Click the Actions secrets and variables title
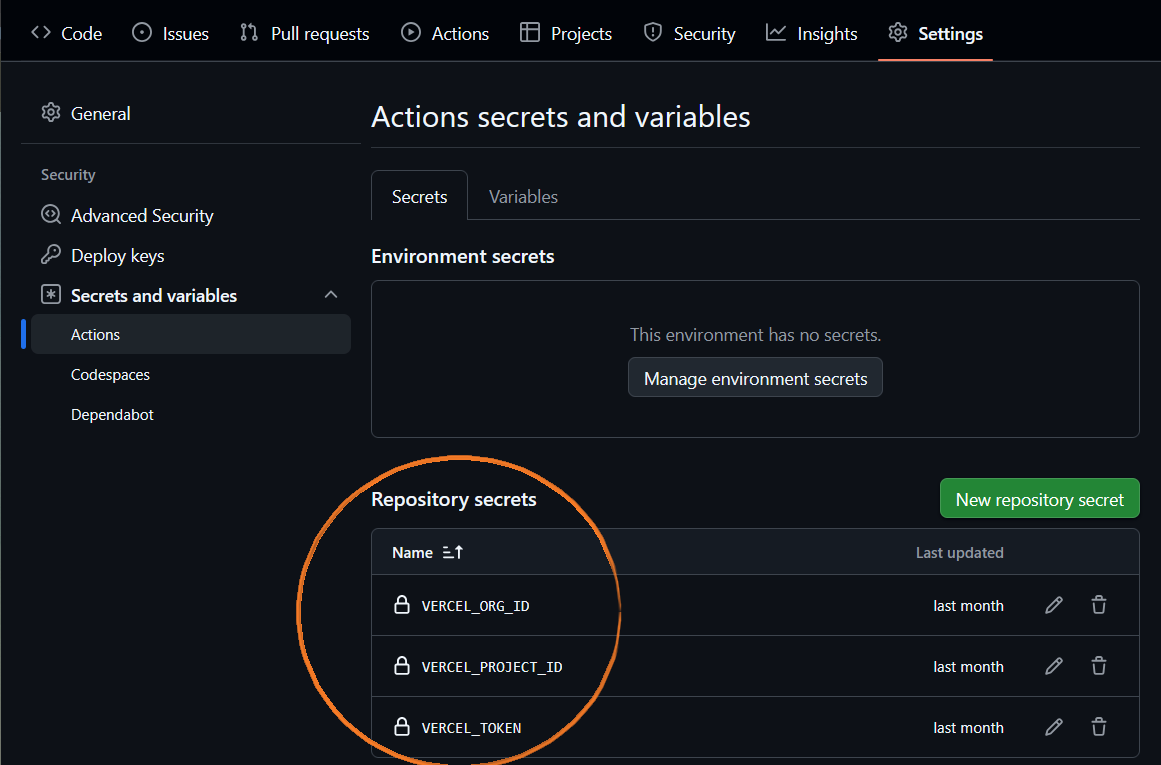Image resolution: width=1161 pixels, height=765 pixels. (561, 117)
